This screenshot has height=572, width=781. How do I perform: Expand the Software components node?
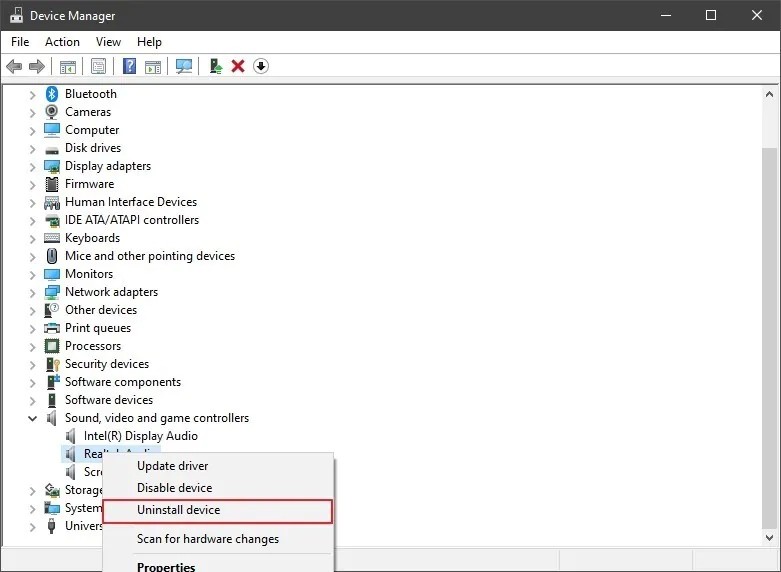pyautogui.click(x=32, y=383)
